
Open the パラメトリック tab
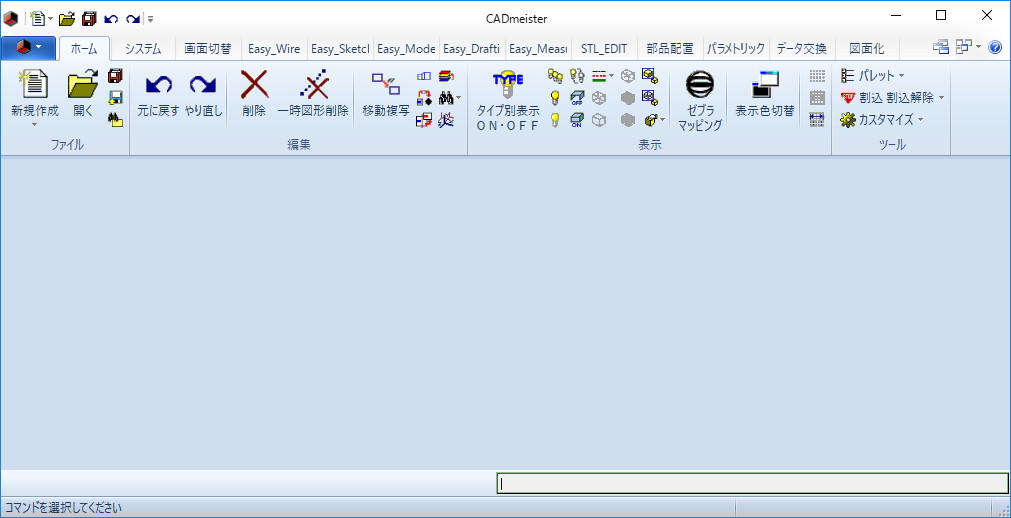(x=736, y=48)
